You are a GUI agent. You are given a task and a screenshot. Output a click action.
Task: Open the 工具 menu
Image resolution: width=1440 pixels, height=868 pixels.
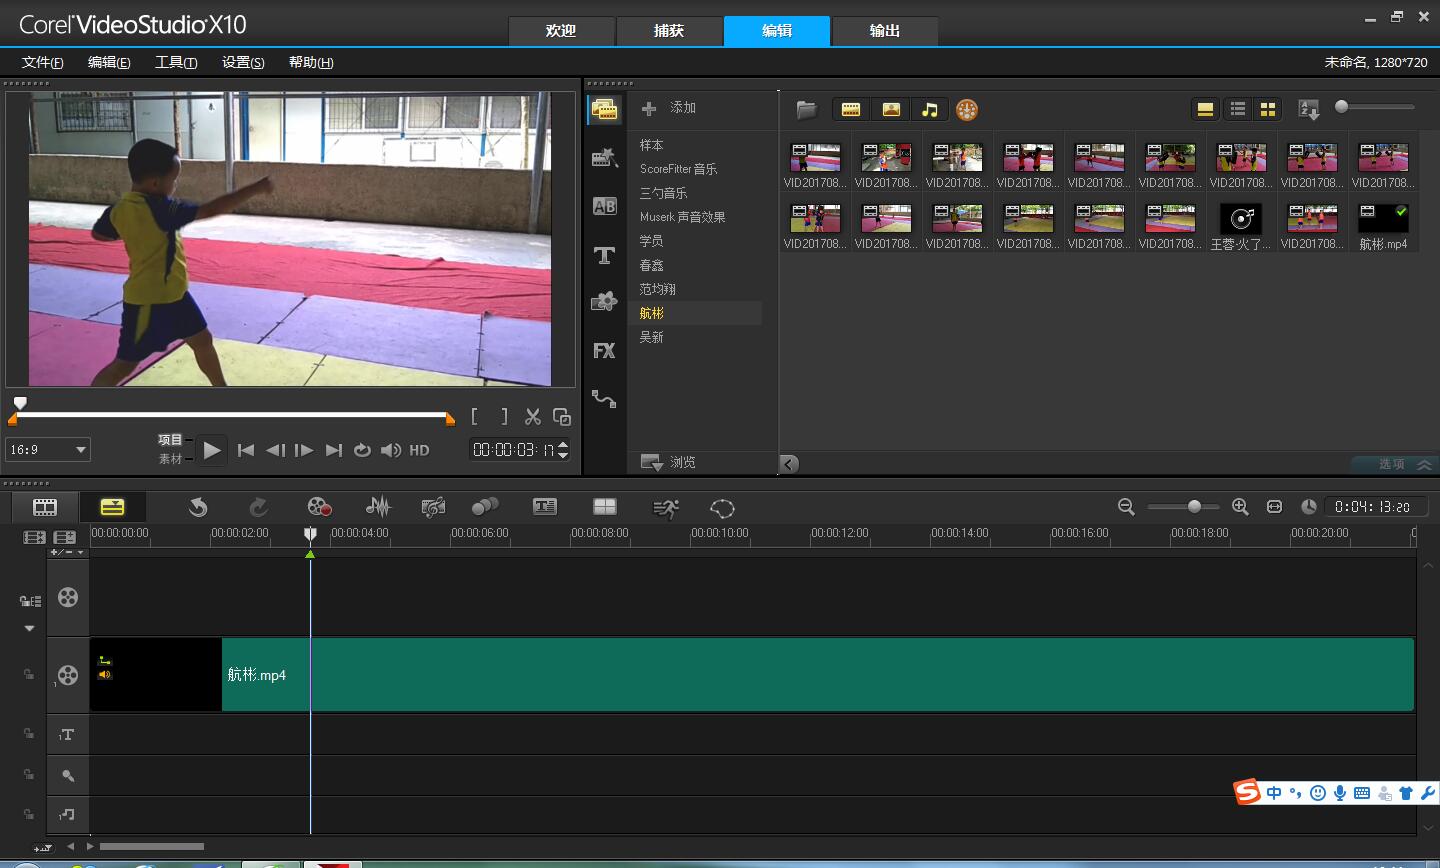[176, 62]
